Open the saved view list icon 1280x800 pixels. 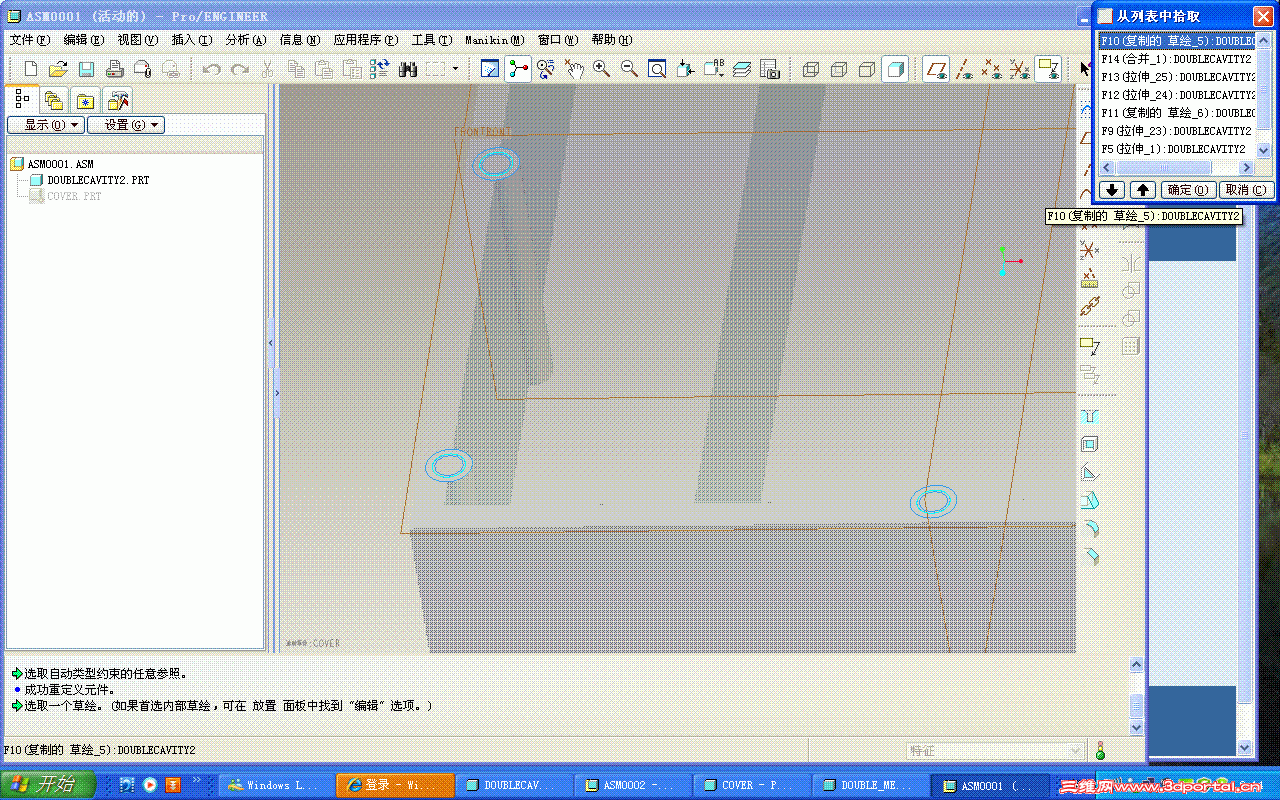(714, 69)
